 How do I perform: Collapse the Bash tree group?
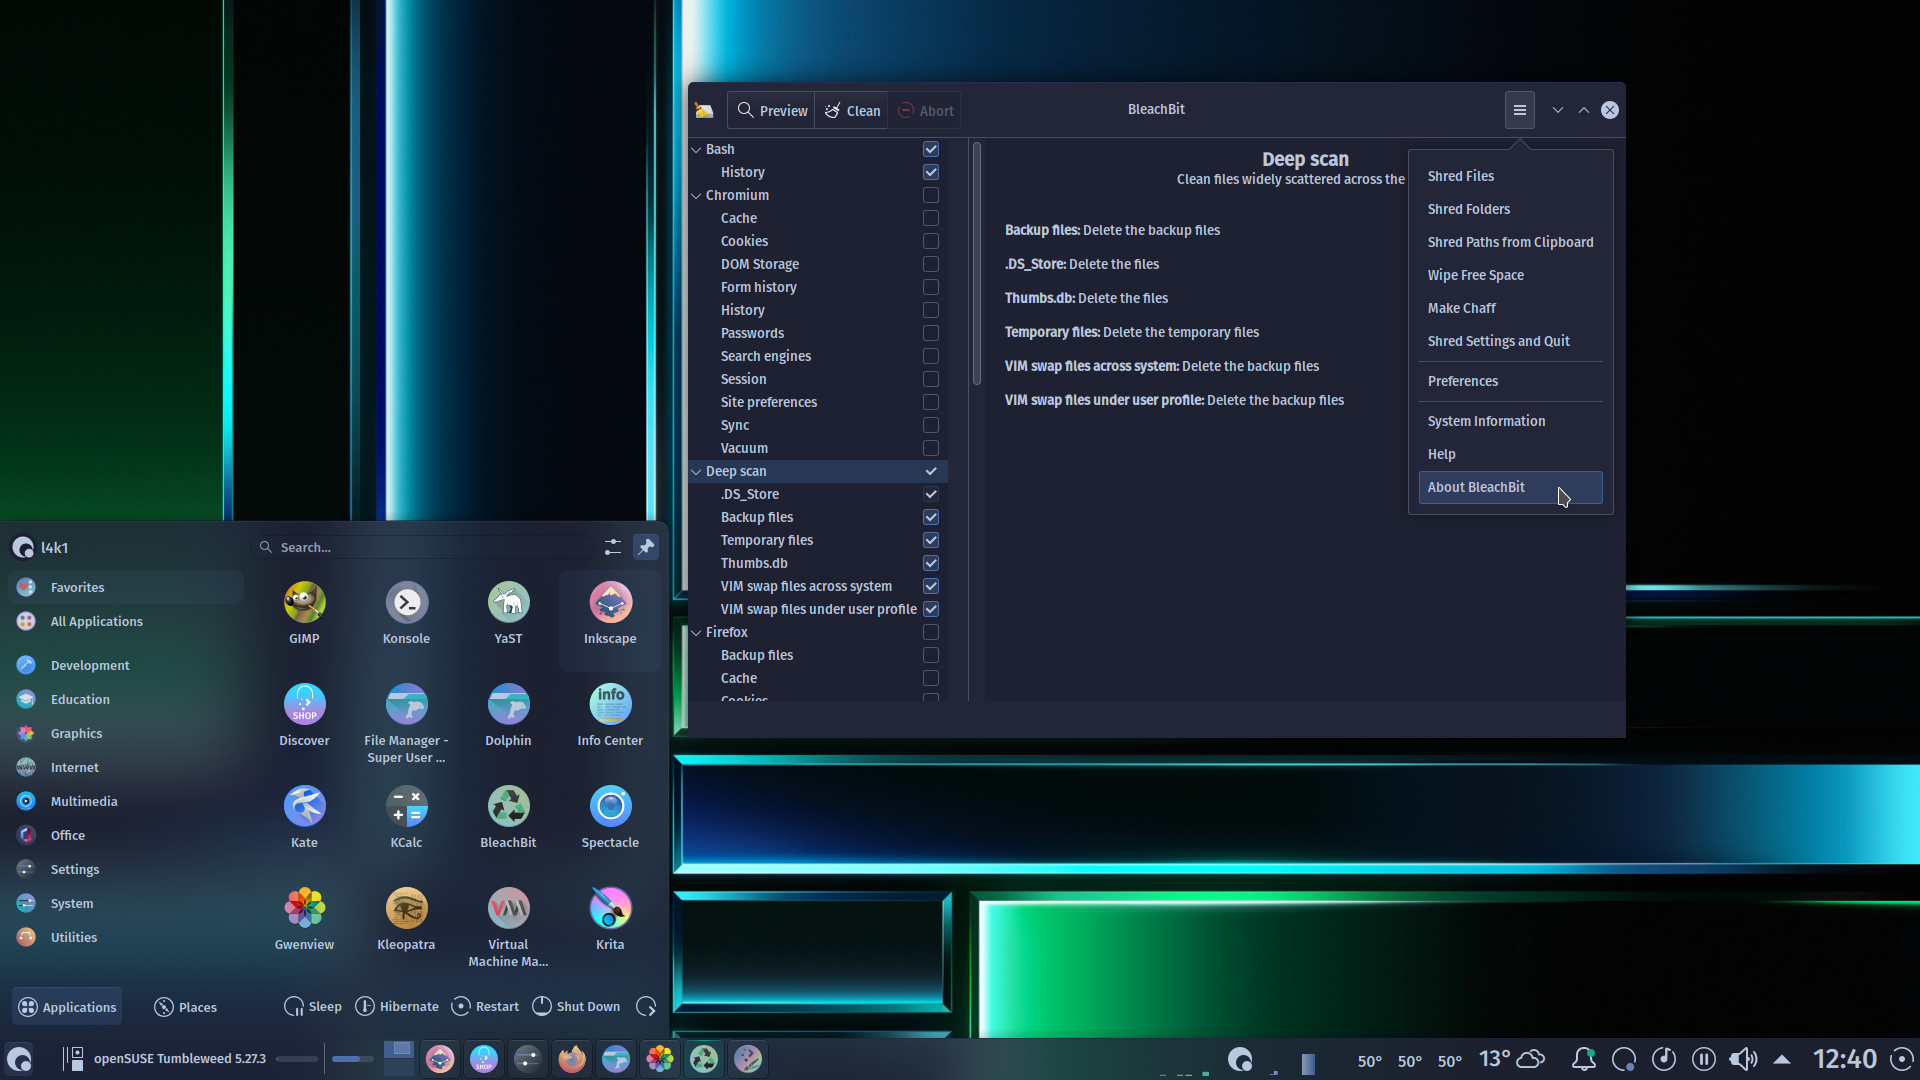click(696, 150)
